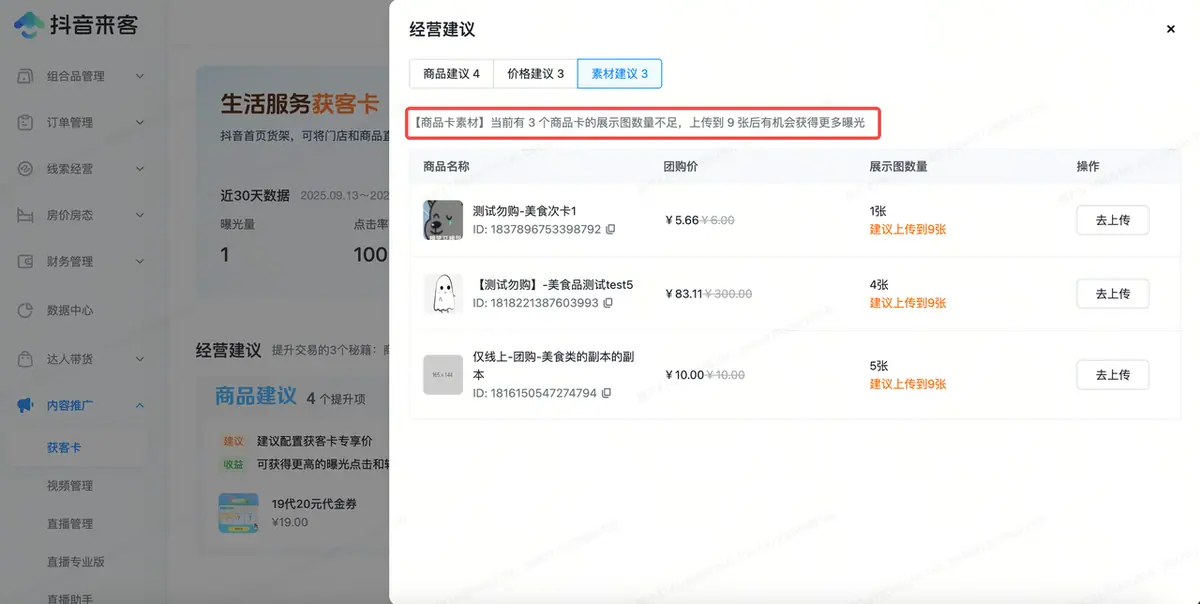Screen dimensions: 1200x604
Task: Expand the 组合品管理 menu chevron
Action: coord(140,76)
